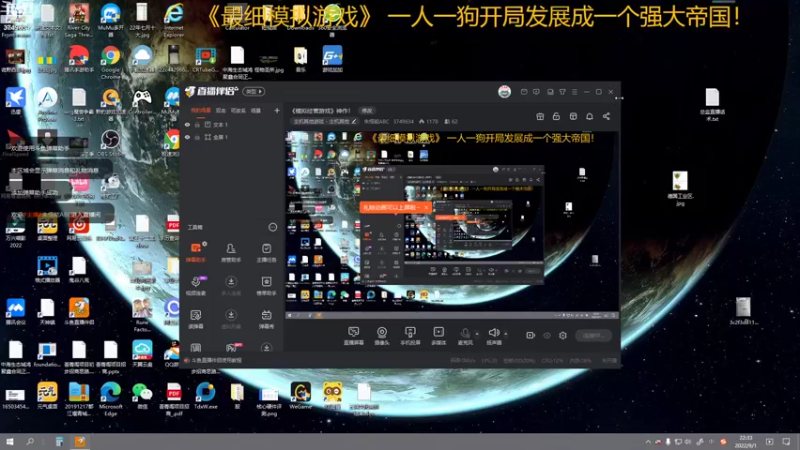Toggle visibility eye of the 全屏 1 source

(187, 137)
